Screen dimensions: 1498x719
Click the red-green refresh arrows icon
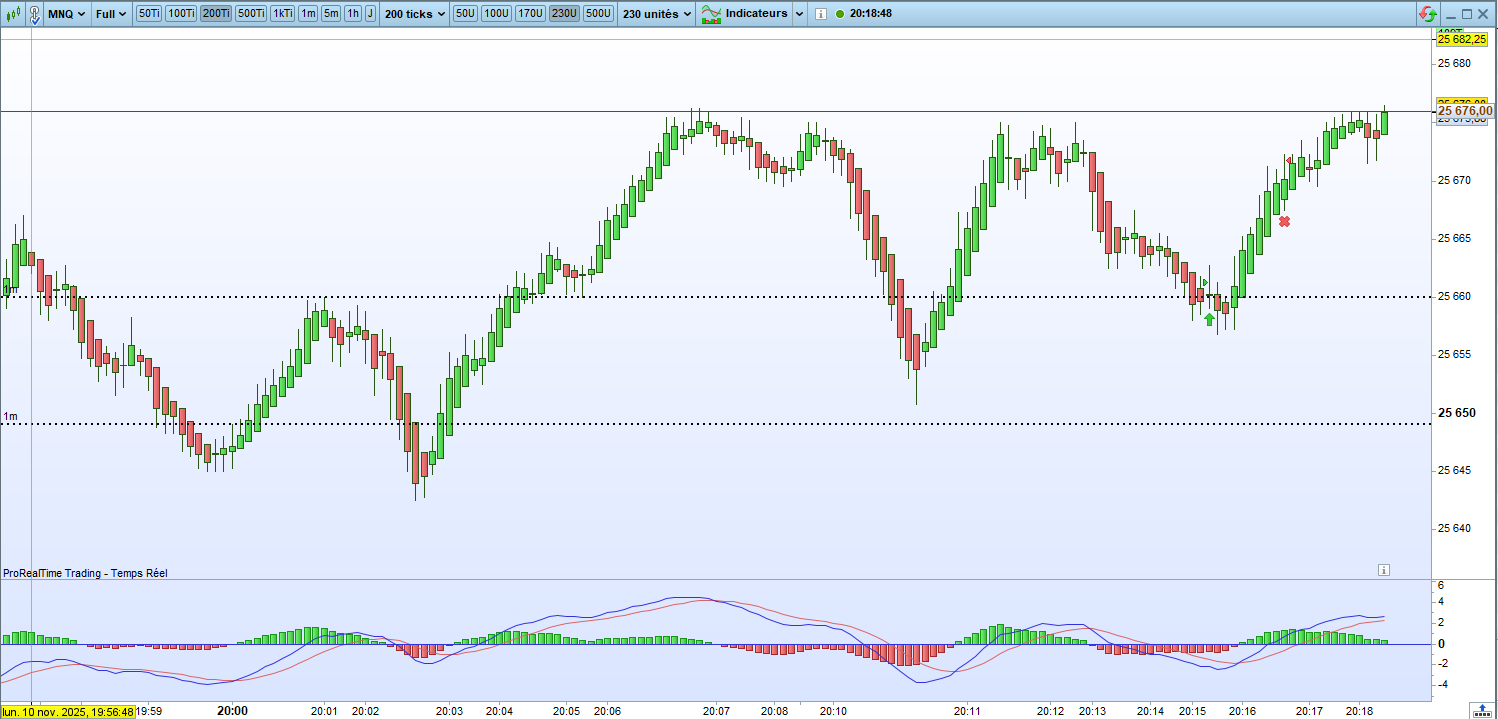pos(1429,14)
